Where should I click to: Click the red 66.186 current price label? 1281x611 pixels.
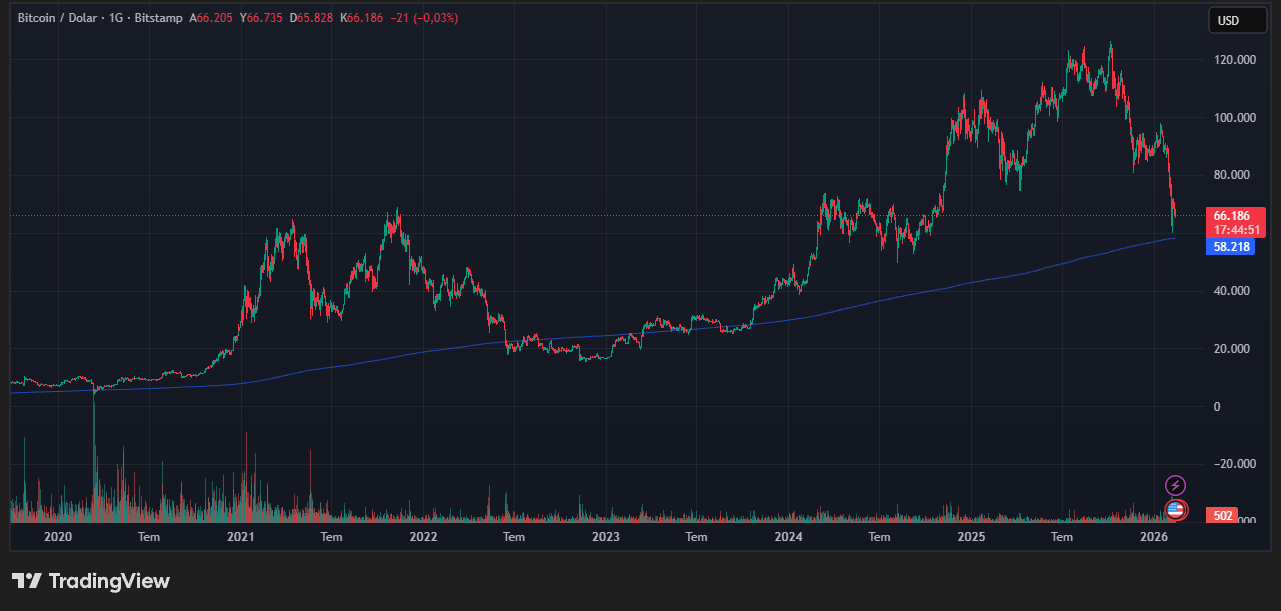(1233, 216)
